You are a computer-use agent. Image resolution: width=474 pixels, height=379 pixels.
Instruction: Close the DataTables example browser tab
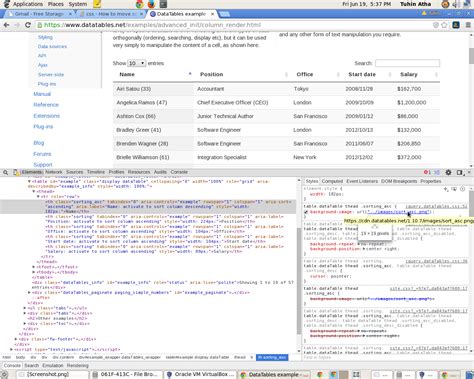[x=212, y=14]
